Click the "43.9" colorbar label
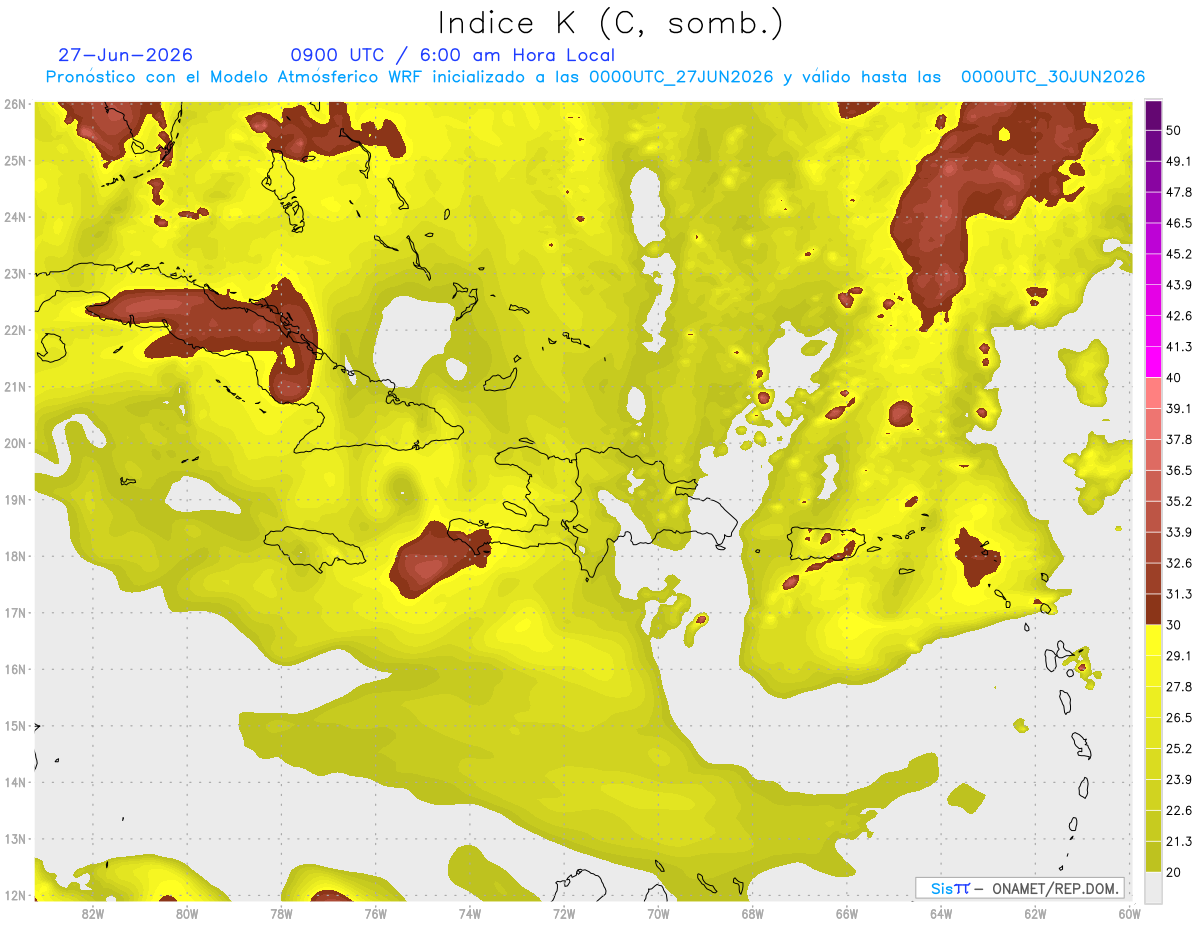The height and width of the screenshot is (927, 1200). (1179, 285)
